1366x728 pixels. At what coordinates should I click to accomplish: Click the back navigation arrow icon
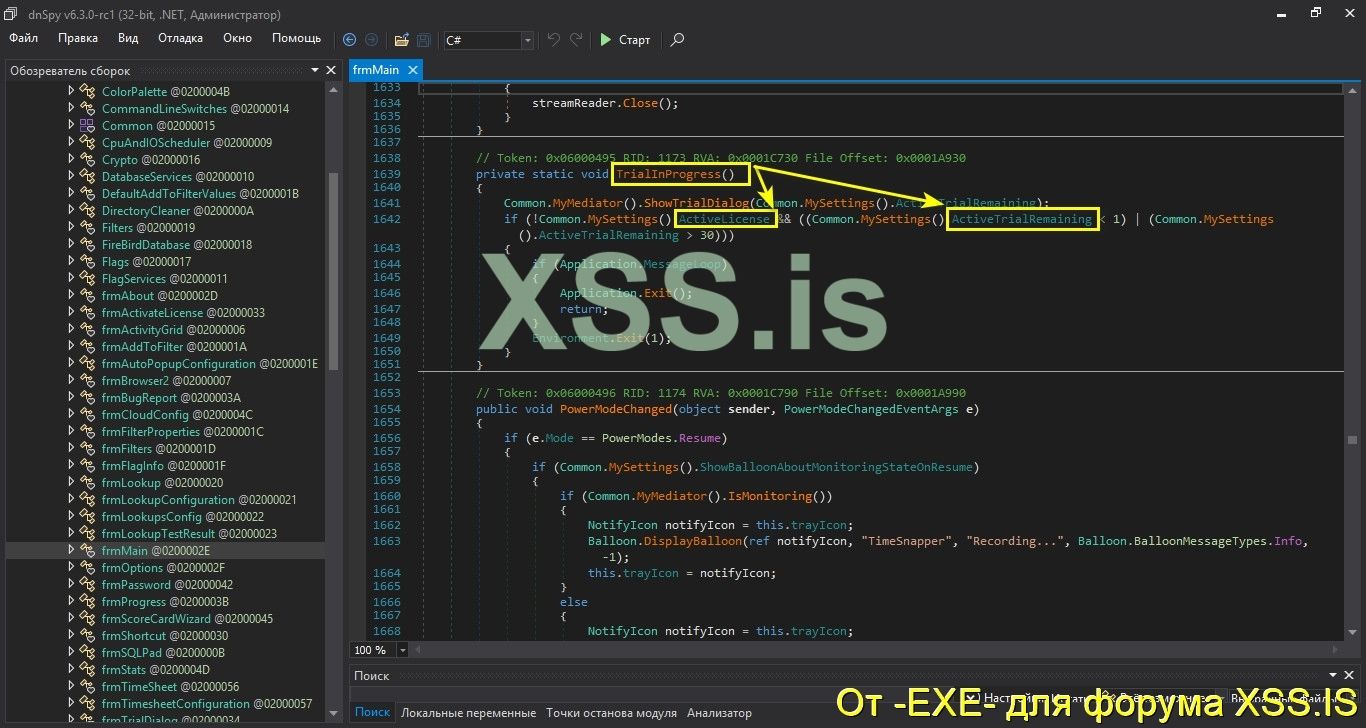[x=348, y=38]
